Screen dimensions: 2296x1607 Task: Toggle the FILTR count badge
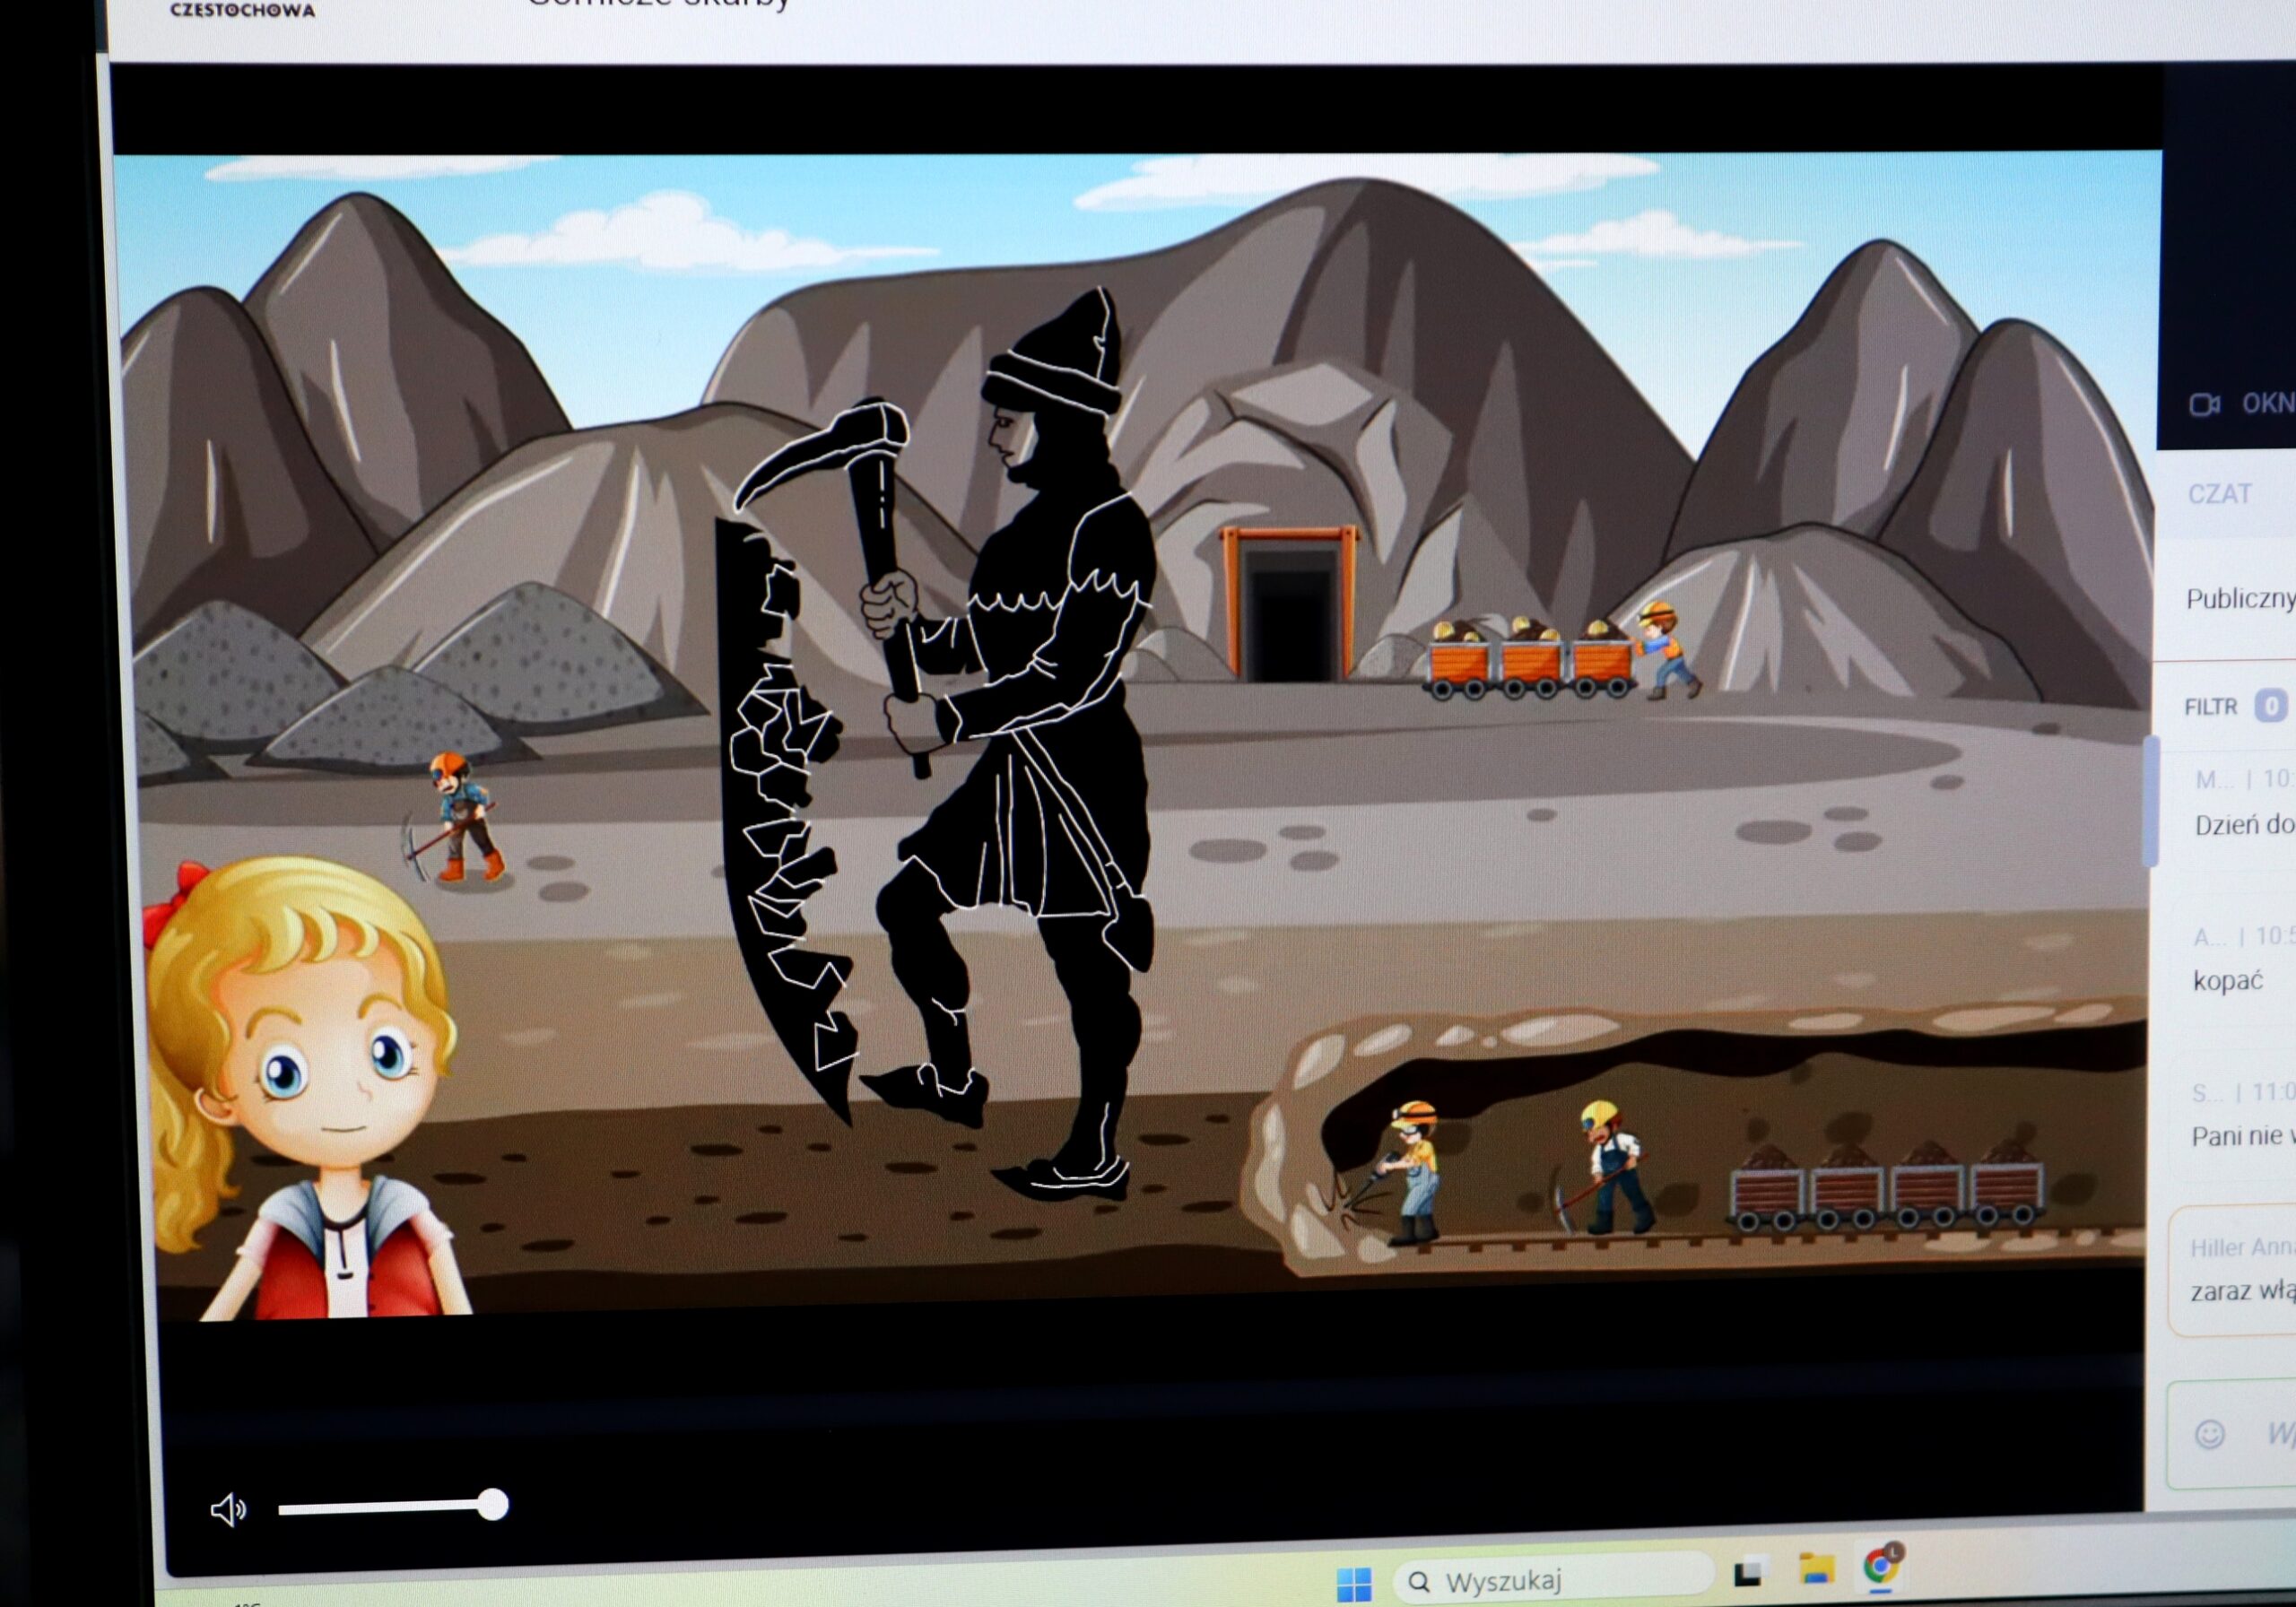click(2270, 706)
